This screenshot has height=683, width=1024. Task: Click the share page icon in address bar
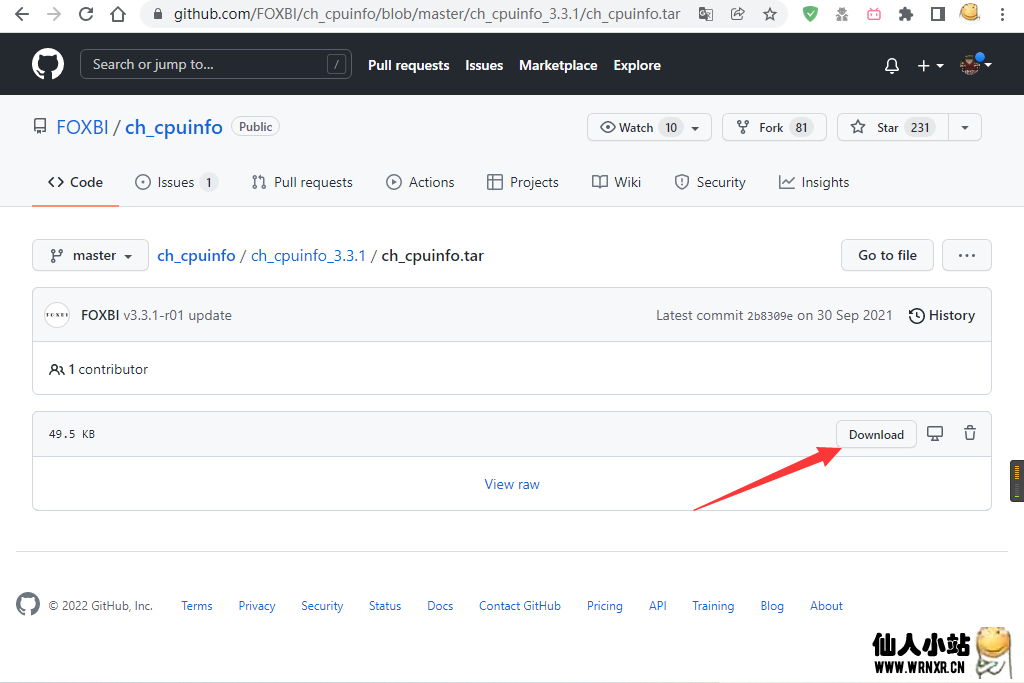click(x=737, y=14)
